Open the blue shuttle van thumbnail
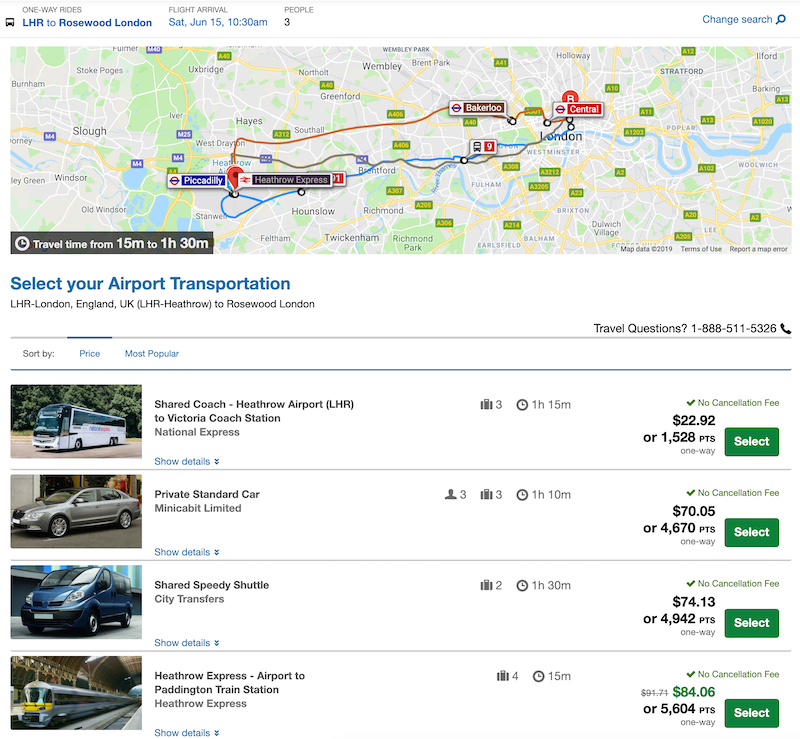This screenshot has height=739, width=800. pyautogui.click(x=76, y=602)
